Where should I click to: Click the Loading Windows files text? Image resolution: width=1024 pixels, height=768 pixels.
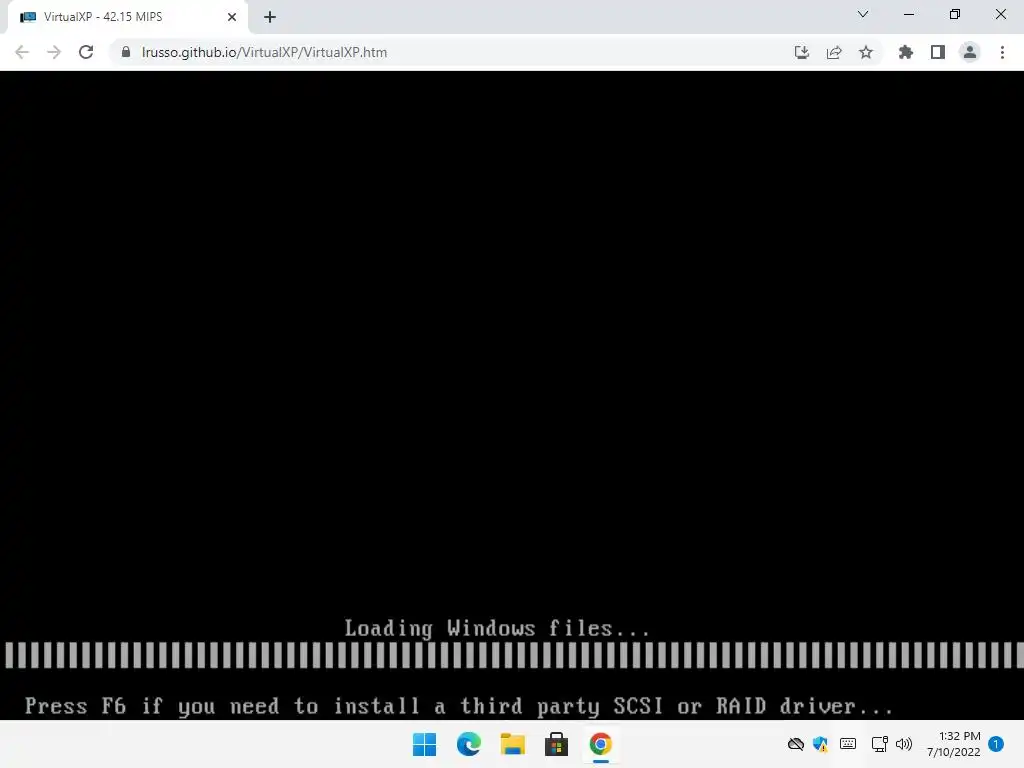[498, 628]
